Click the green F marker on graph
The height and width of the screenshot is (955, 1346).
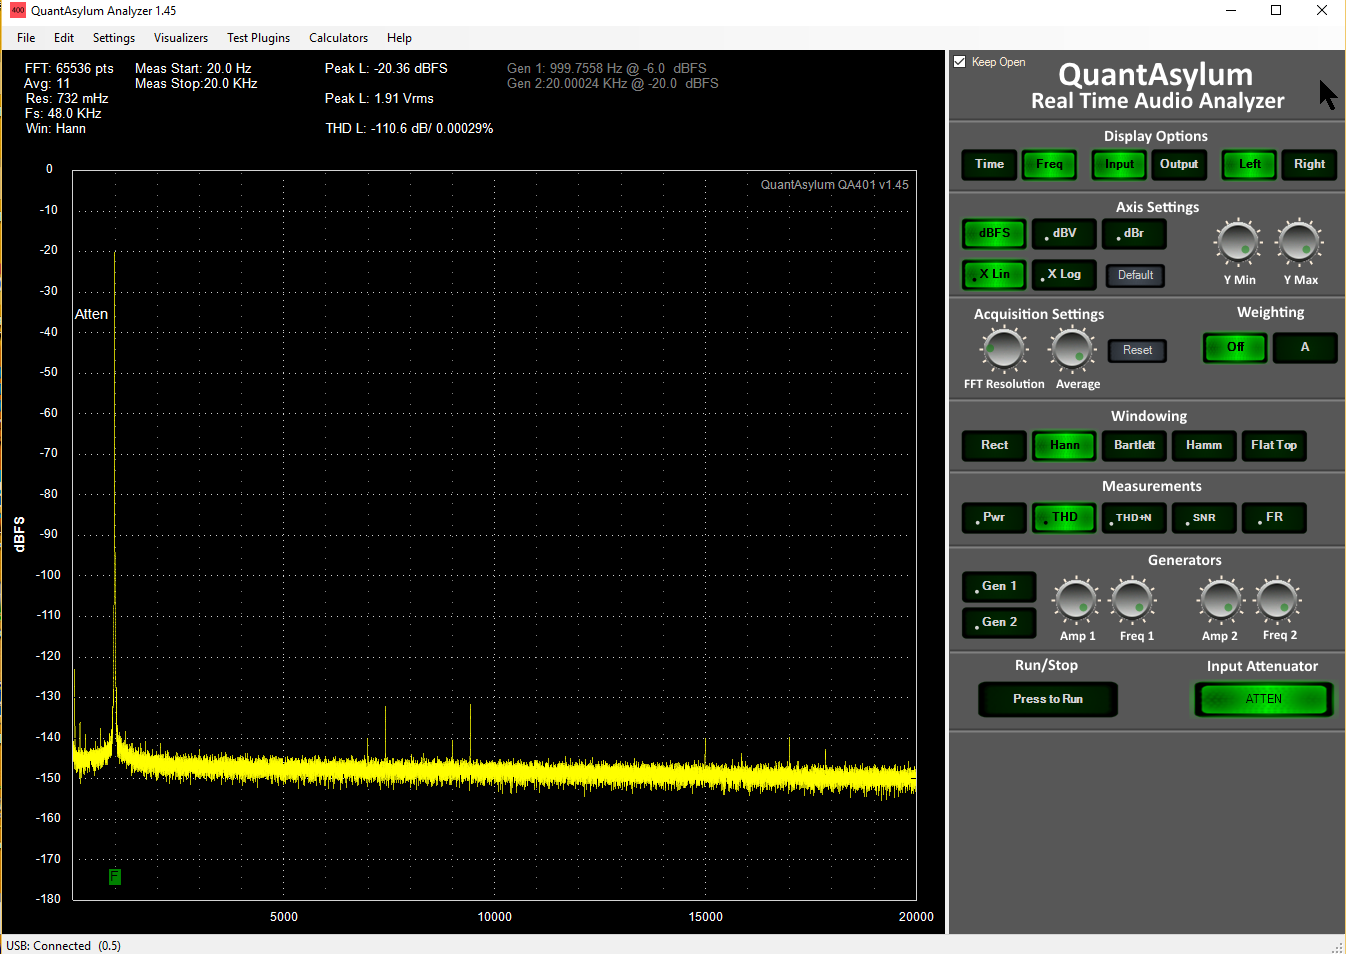click(x=115, y=877)
